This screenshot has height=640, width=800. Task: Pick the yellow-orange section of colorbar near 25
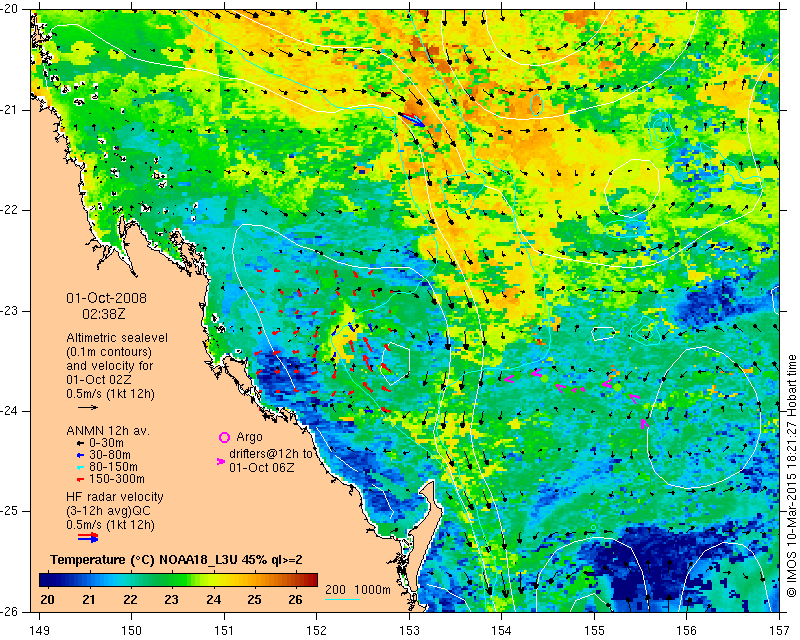(254, 580)
